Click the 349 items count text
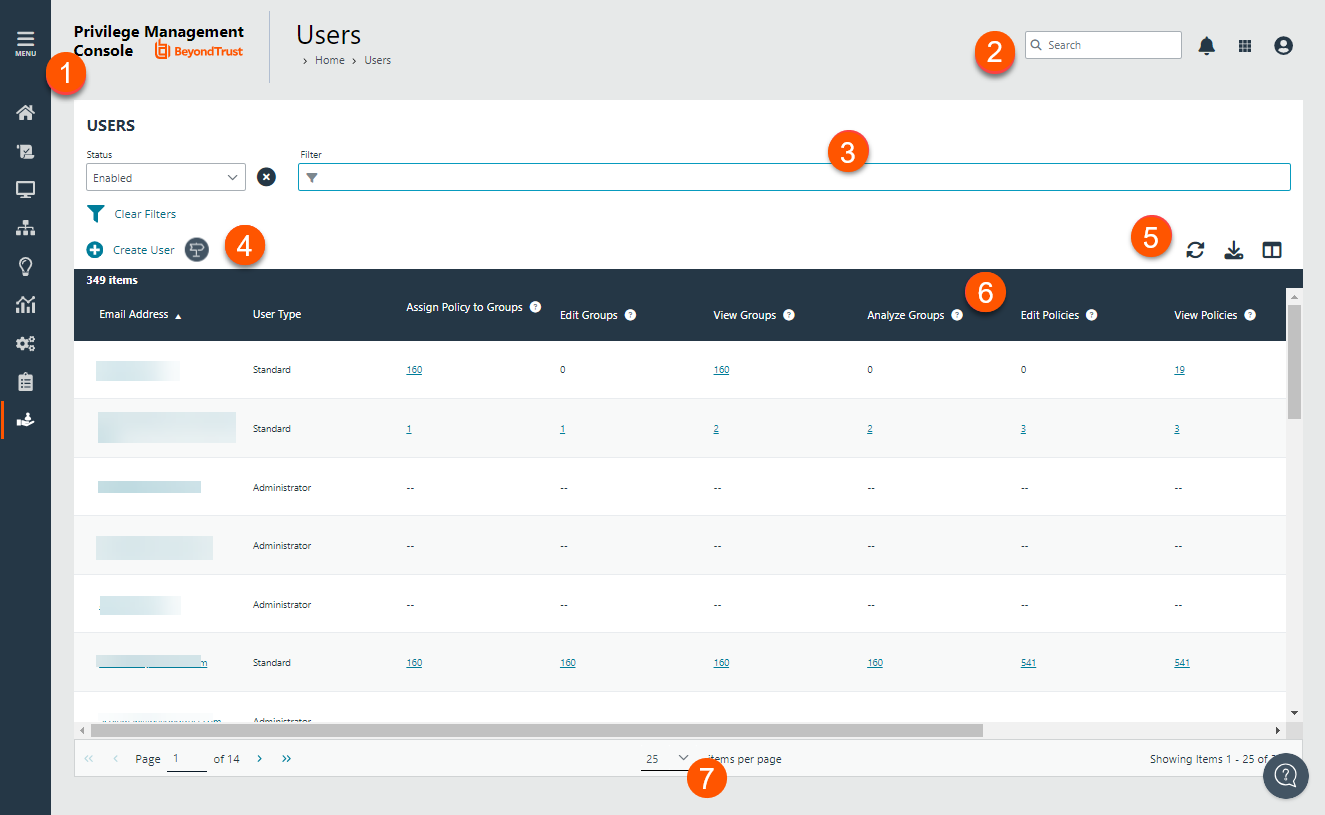The width and height of the screenshot is (1325, 815). tap(112, 281)
